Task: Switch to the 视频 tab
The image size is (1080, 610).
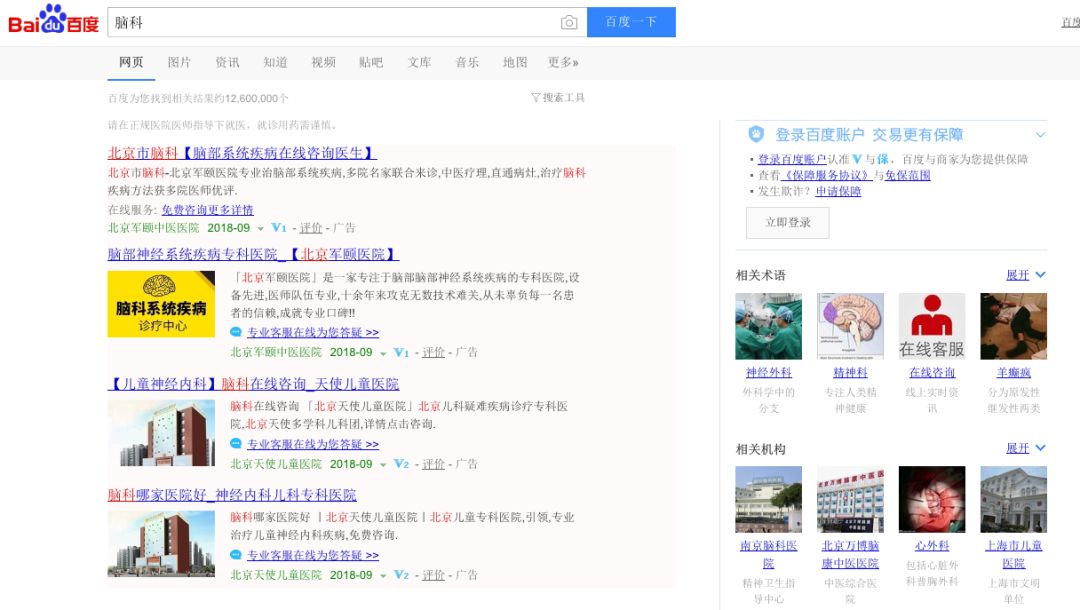Action: coord(322,61)
